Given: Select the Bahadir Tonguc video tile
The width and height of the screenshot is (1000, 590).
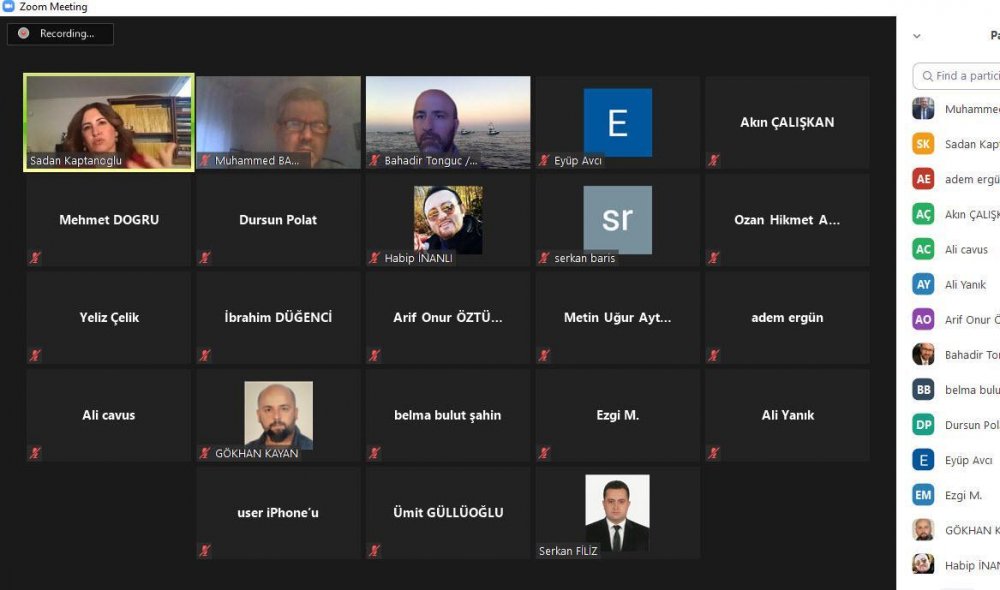Looking at the screenshot, I should click(x=448, y=122).
